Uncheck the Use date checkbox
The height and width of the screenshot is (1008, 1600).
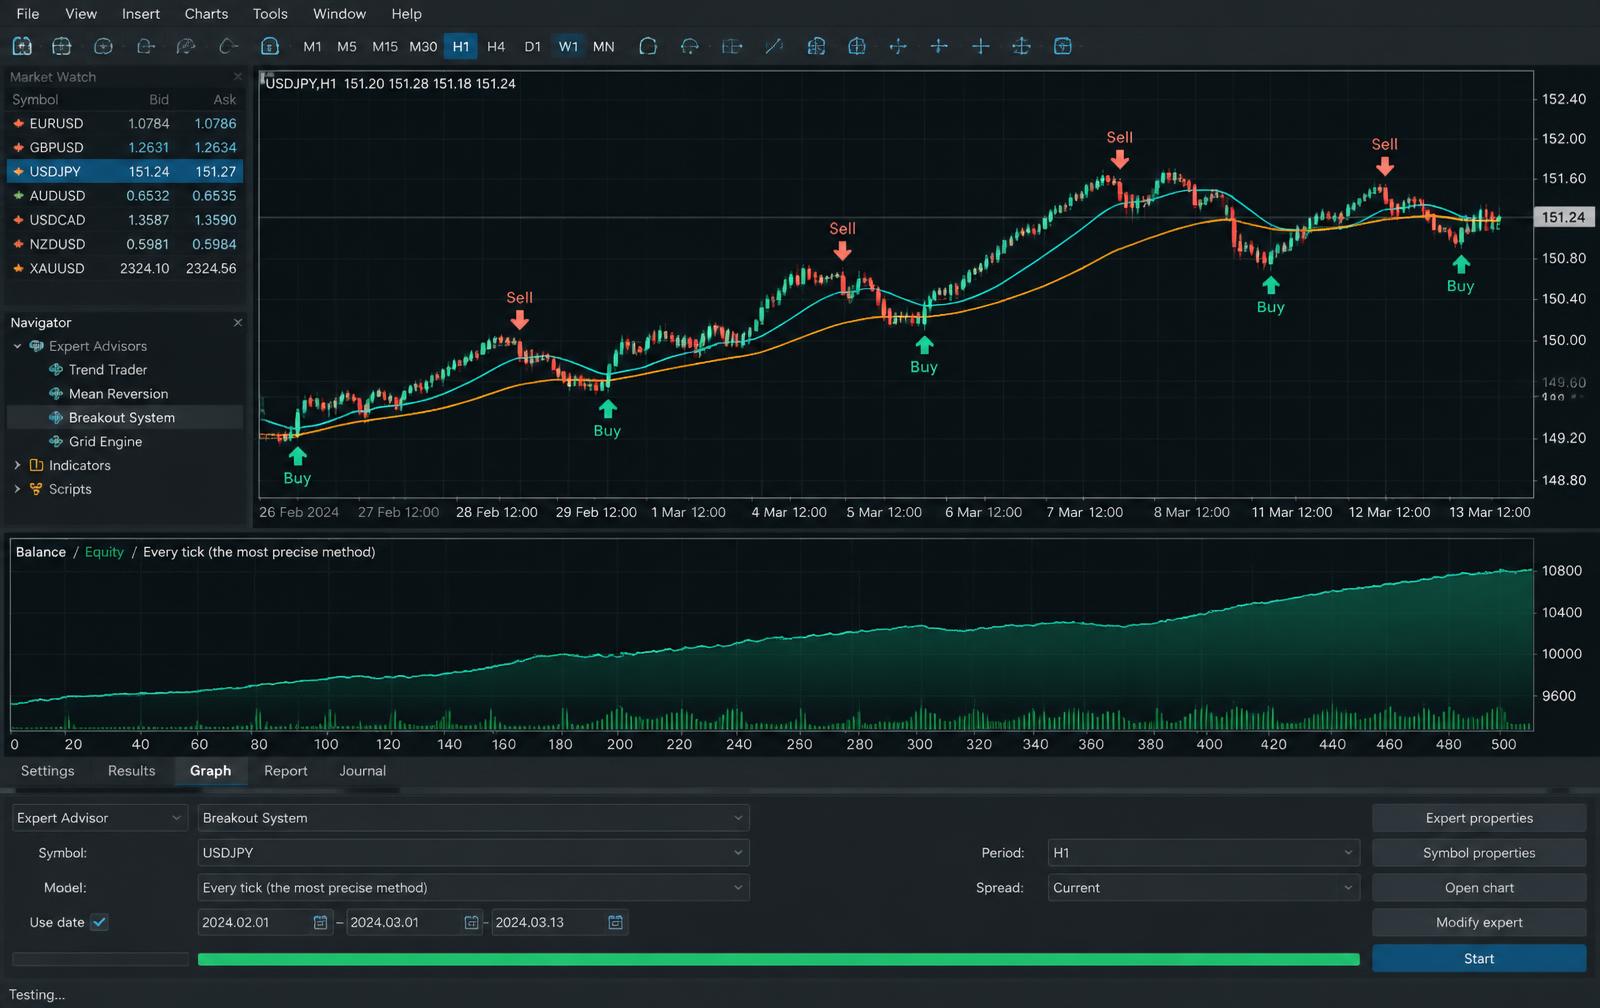(99, 922)
